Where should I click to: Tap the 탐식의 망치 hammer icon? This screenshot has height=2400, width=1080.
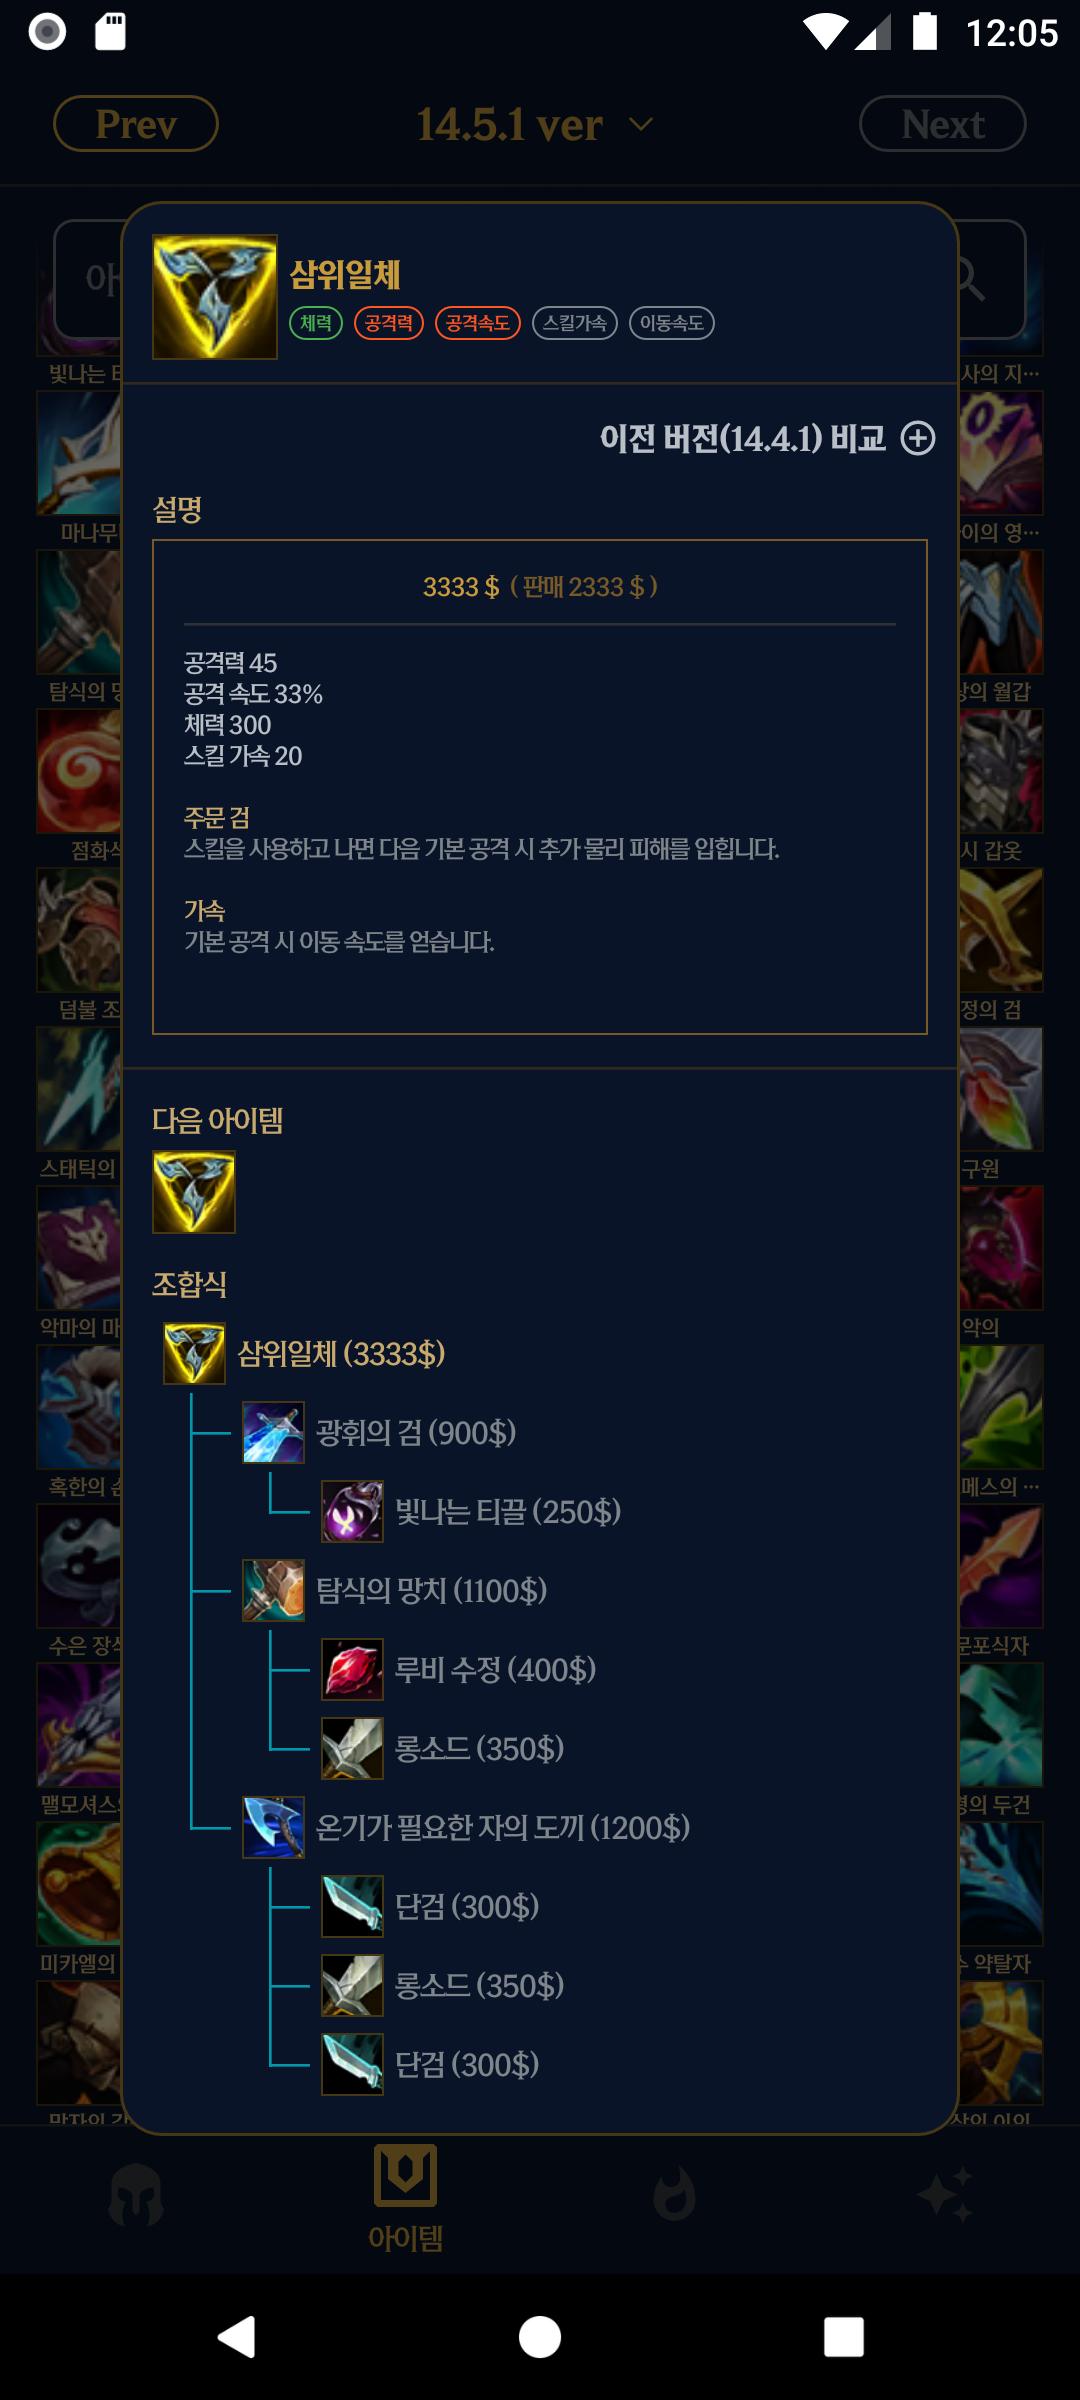click(273, 1590)
